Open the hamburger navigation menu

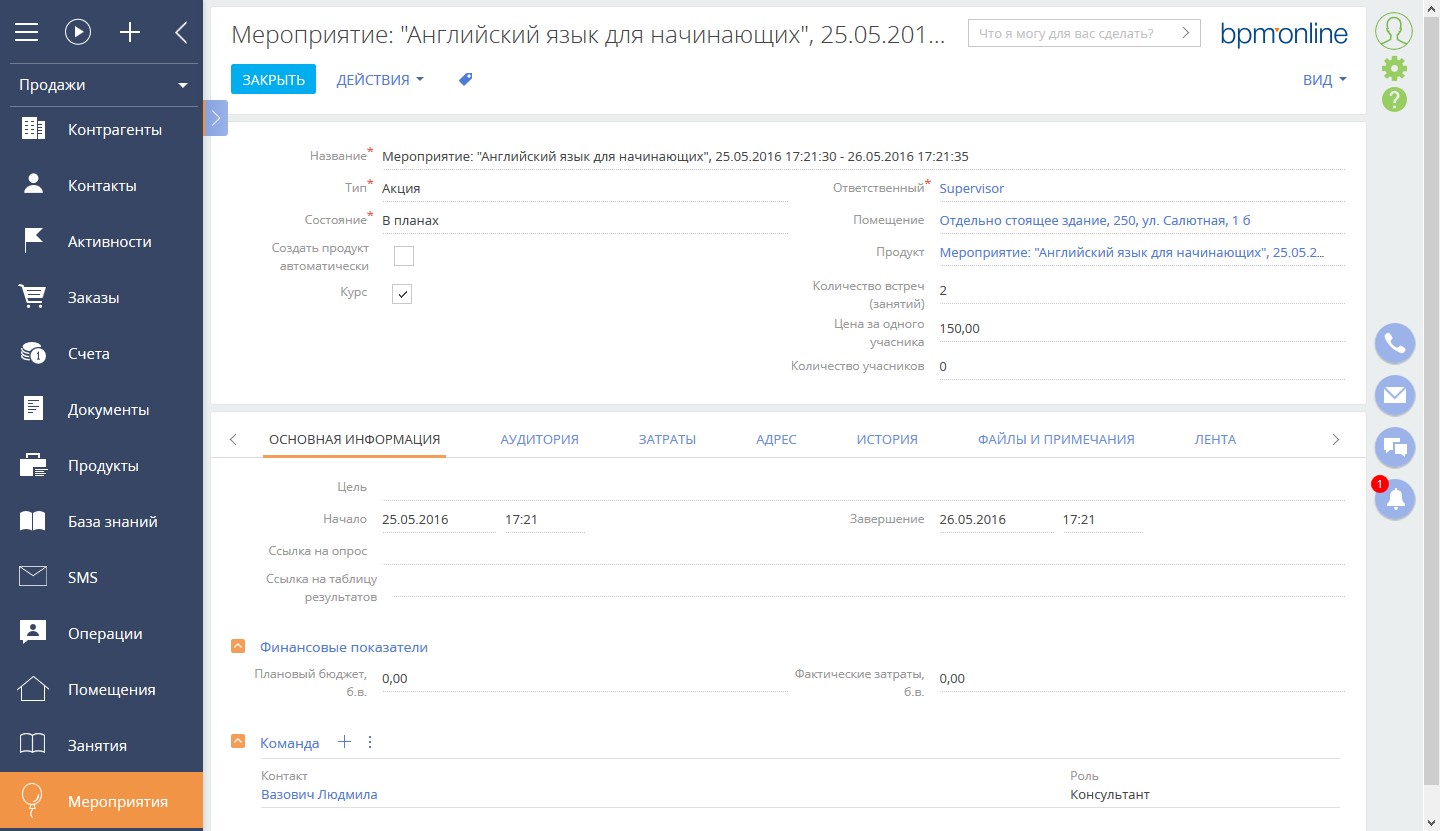(x=26, y=31)
